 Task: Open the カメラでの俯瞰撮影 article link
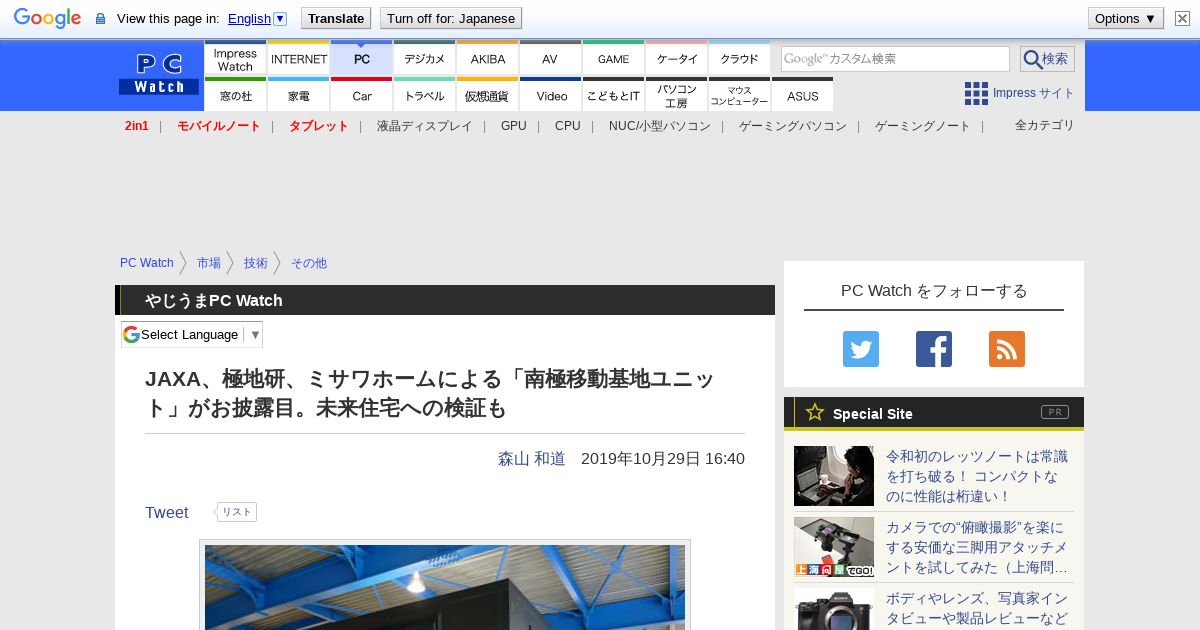click(x=977, y=547)
